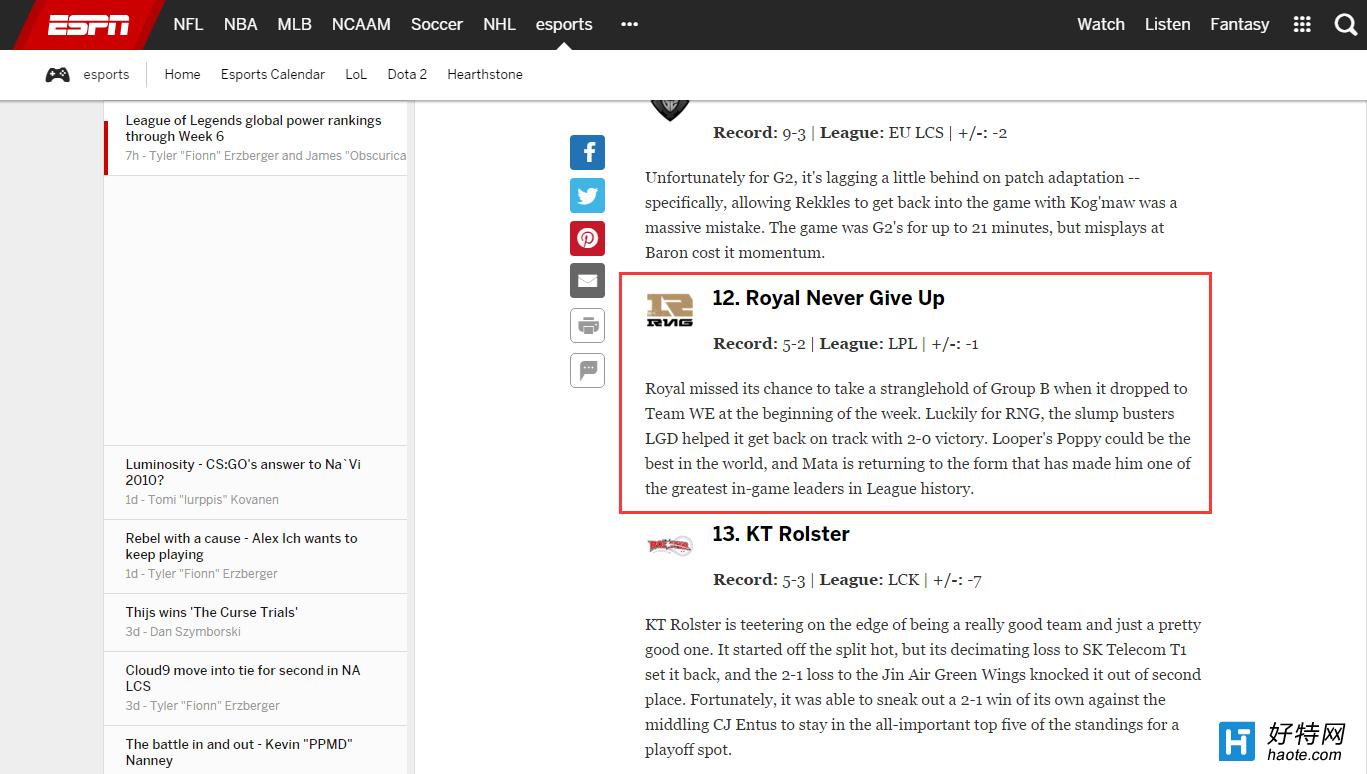Click the 12. Royal Never Give Up heading
This screenshot has height=774, width=1367.
(x=828, y=298)
